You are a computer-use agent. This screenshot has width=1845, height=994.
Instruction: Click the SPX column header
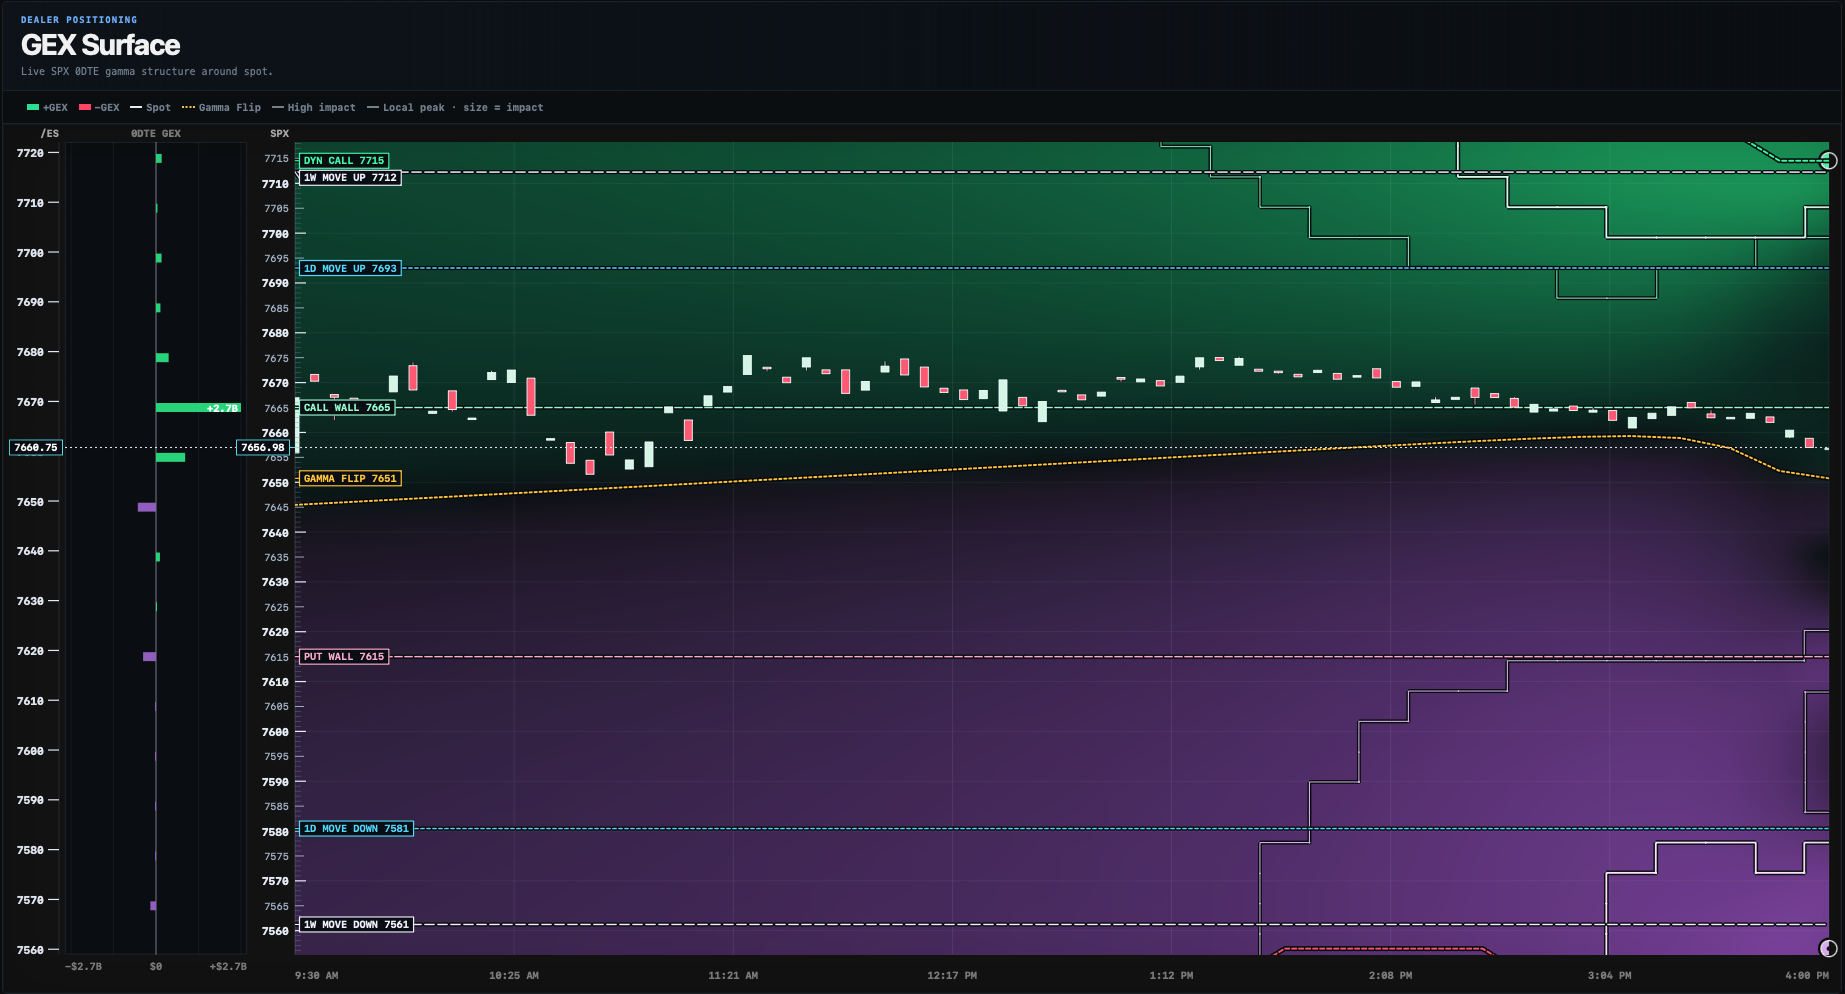pyautogui.click(x=279, y=133)
